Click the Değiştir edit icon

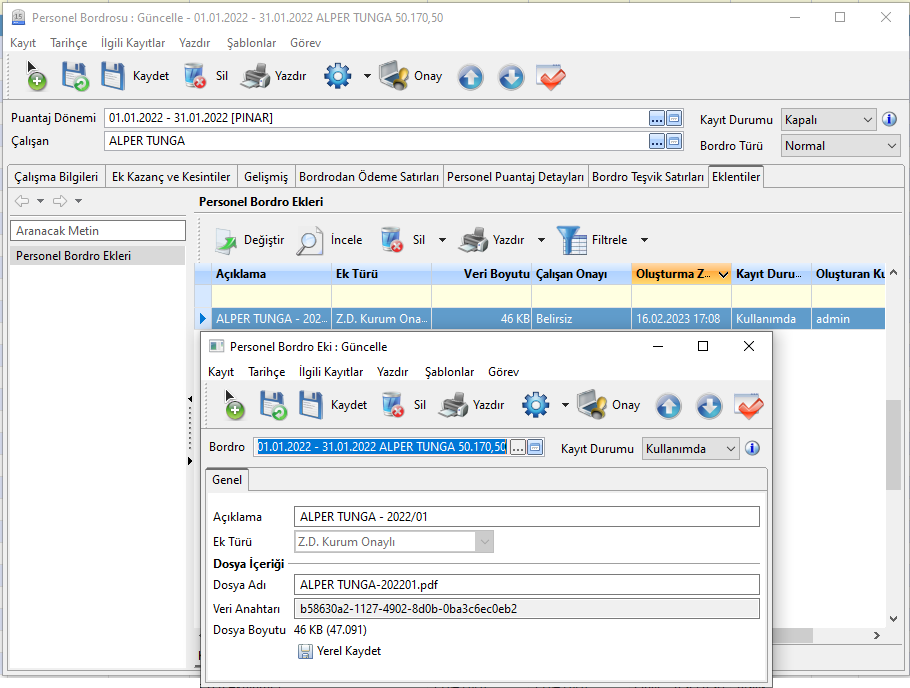click(x=226, y=240)
